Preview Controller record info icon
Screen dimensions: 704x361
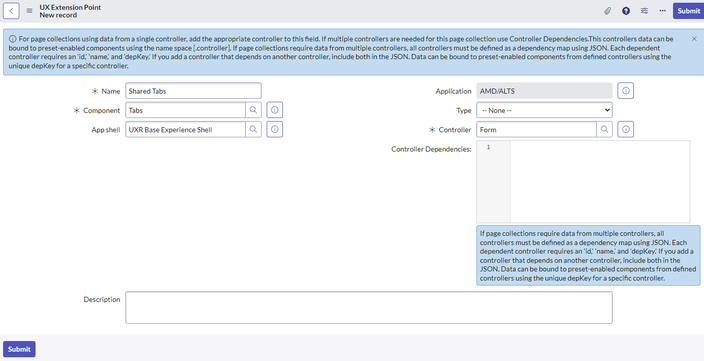click(x=626, y=129)
